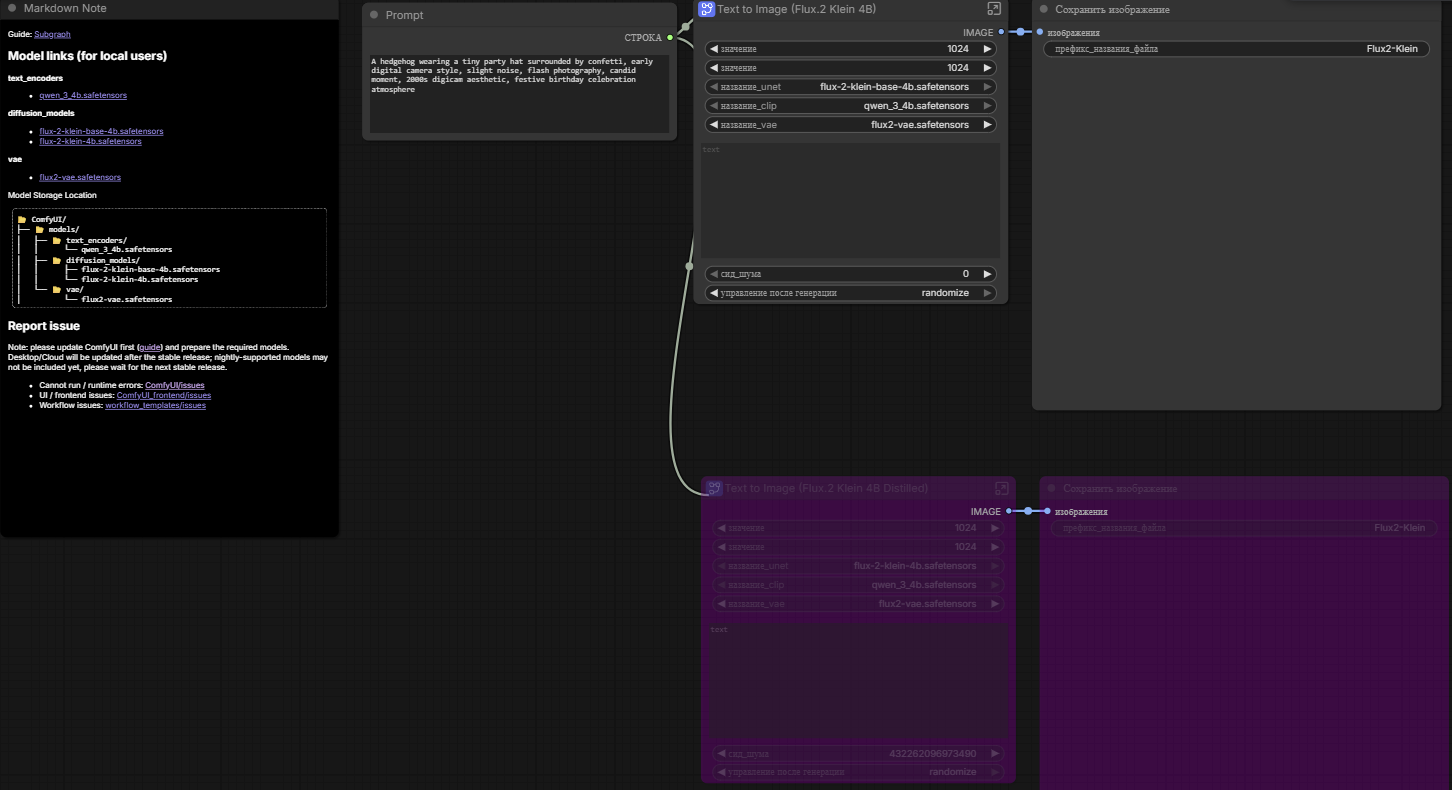This screenshot has height=790, width=1452.
Task: Open ComfyUI_frontend/issues link
Action: click(164, 395)
